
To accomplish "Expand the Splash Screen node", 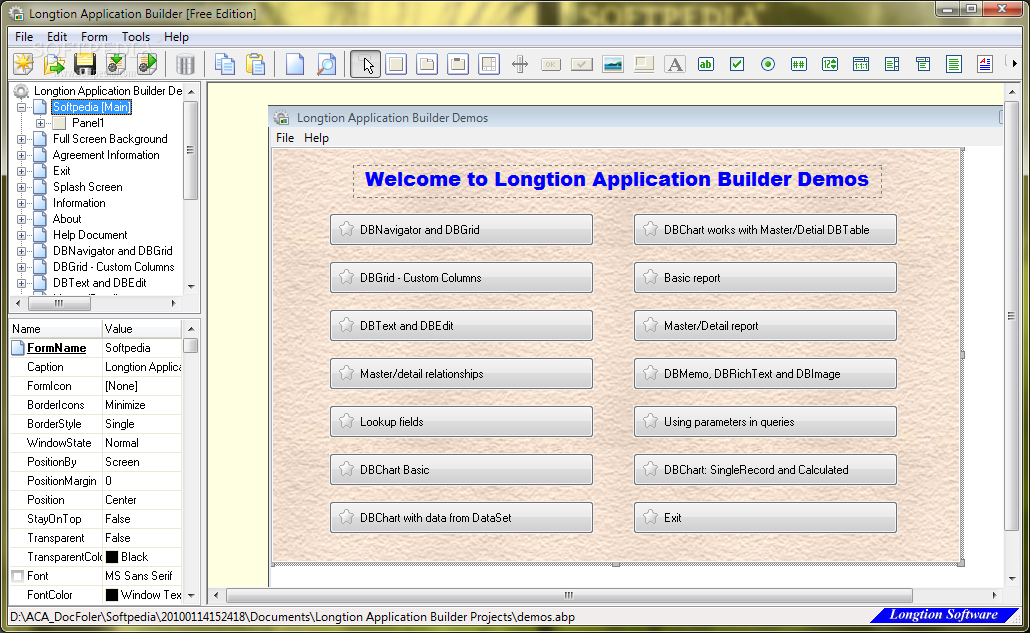I will coord(21,187).
